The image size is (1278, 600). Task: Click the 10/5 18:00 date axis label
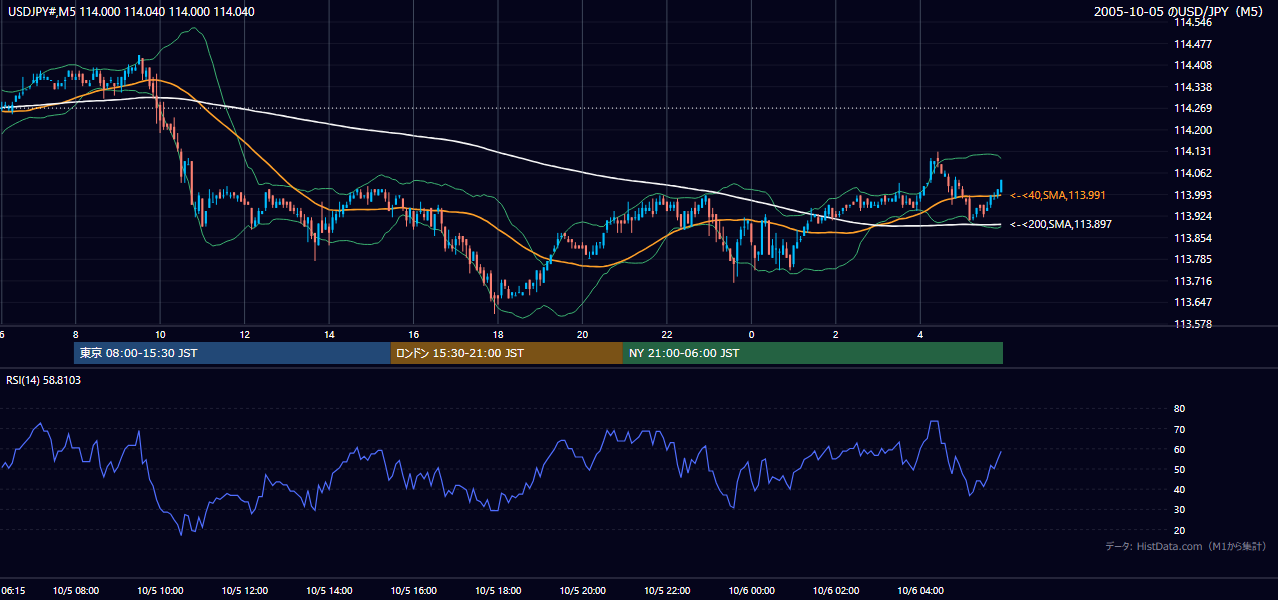click(x=499, y=590)
